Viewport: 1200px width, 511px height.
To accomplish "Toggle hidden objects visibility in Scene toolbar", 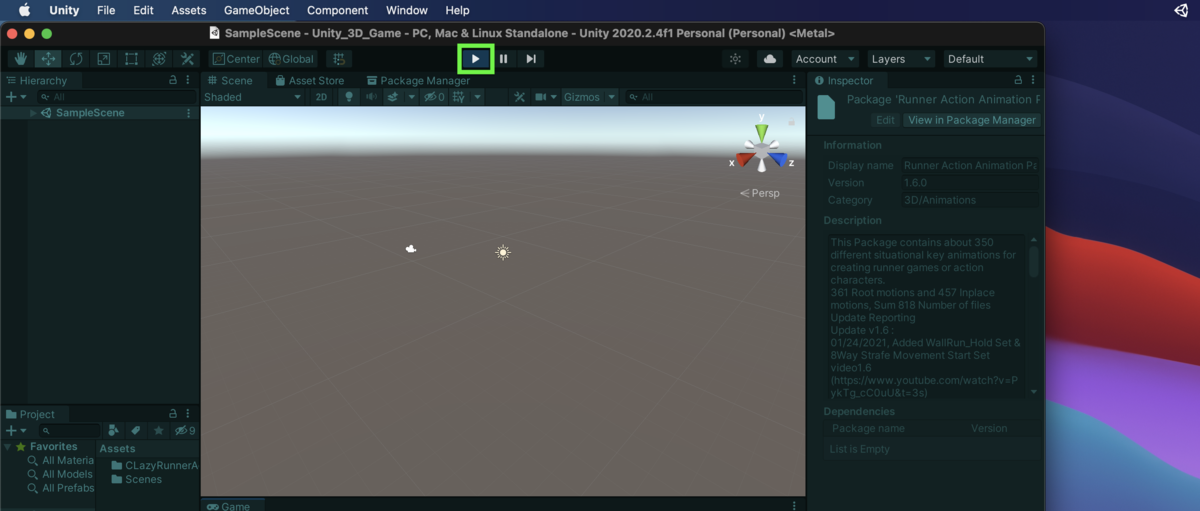I will pyautogui.click(x=434, y=97).
